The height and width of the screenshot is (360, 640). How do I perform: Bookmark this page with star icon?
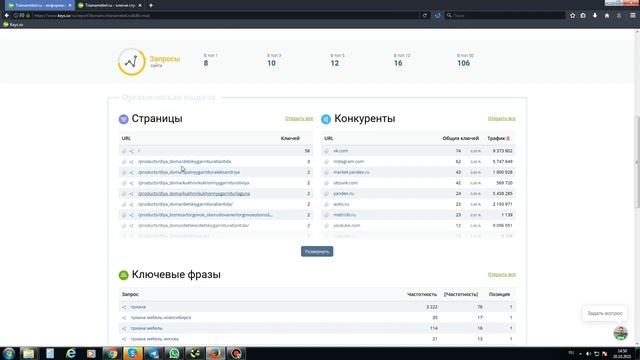coord(572,16)
